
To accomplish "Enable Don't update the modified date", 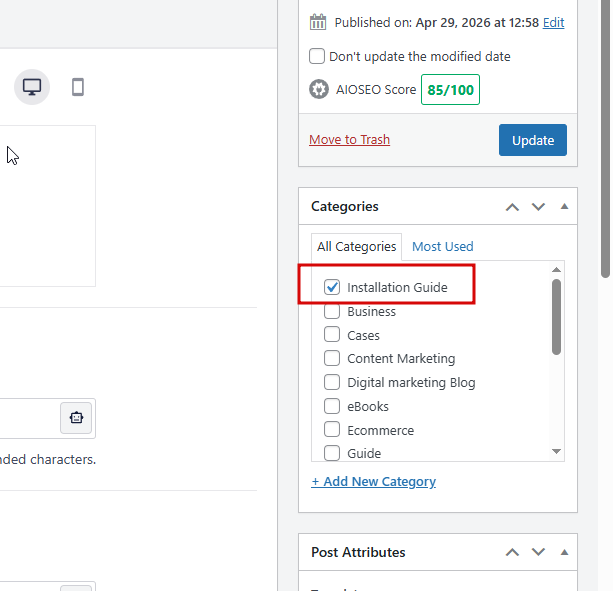I will (317, 56).
